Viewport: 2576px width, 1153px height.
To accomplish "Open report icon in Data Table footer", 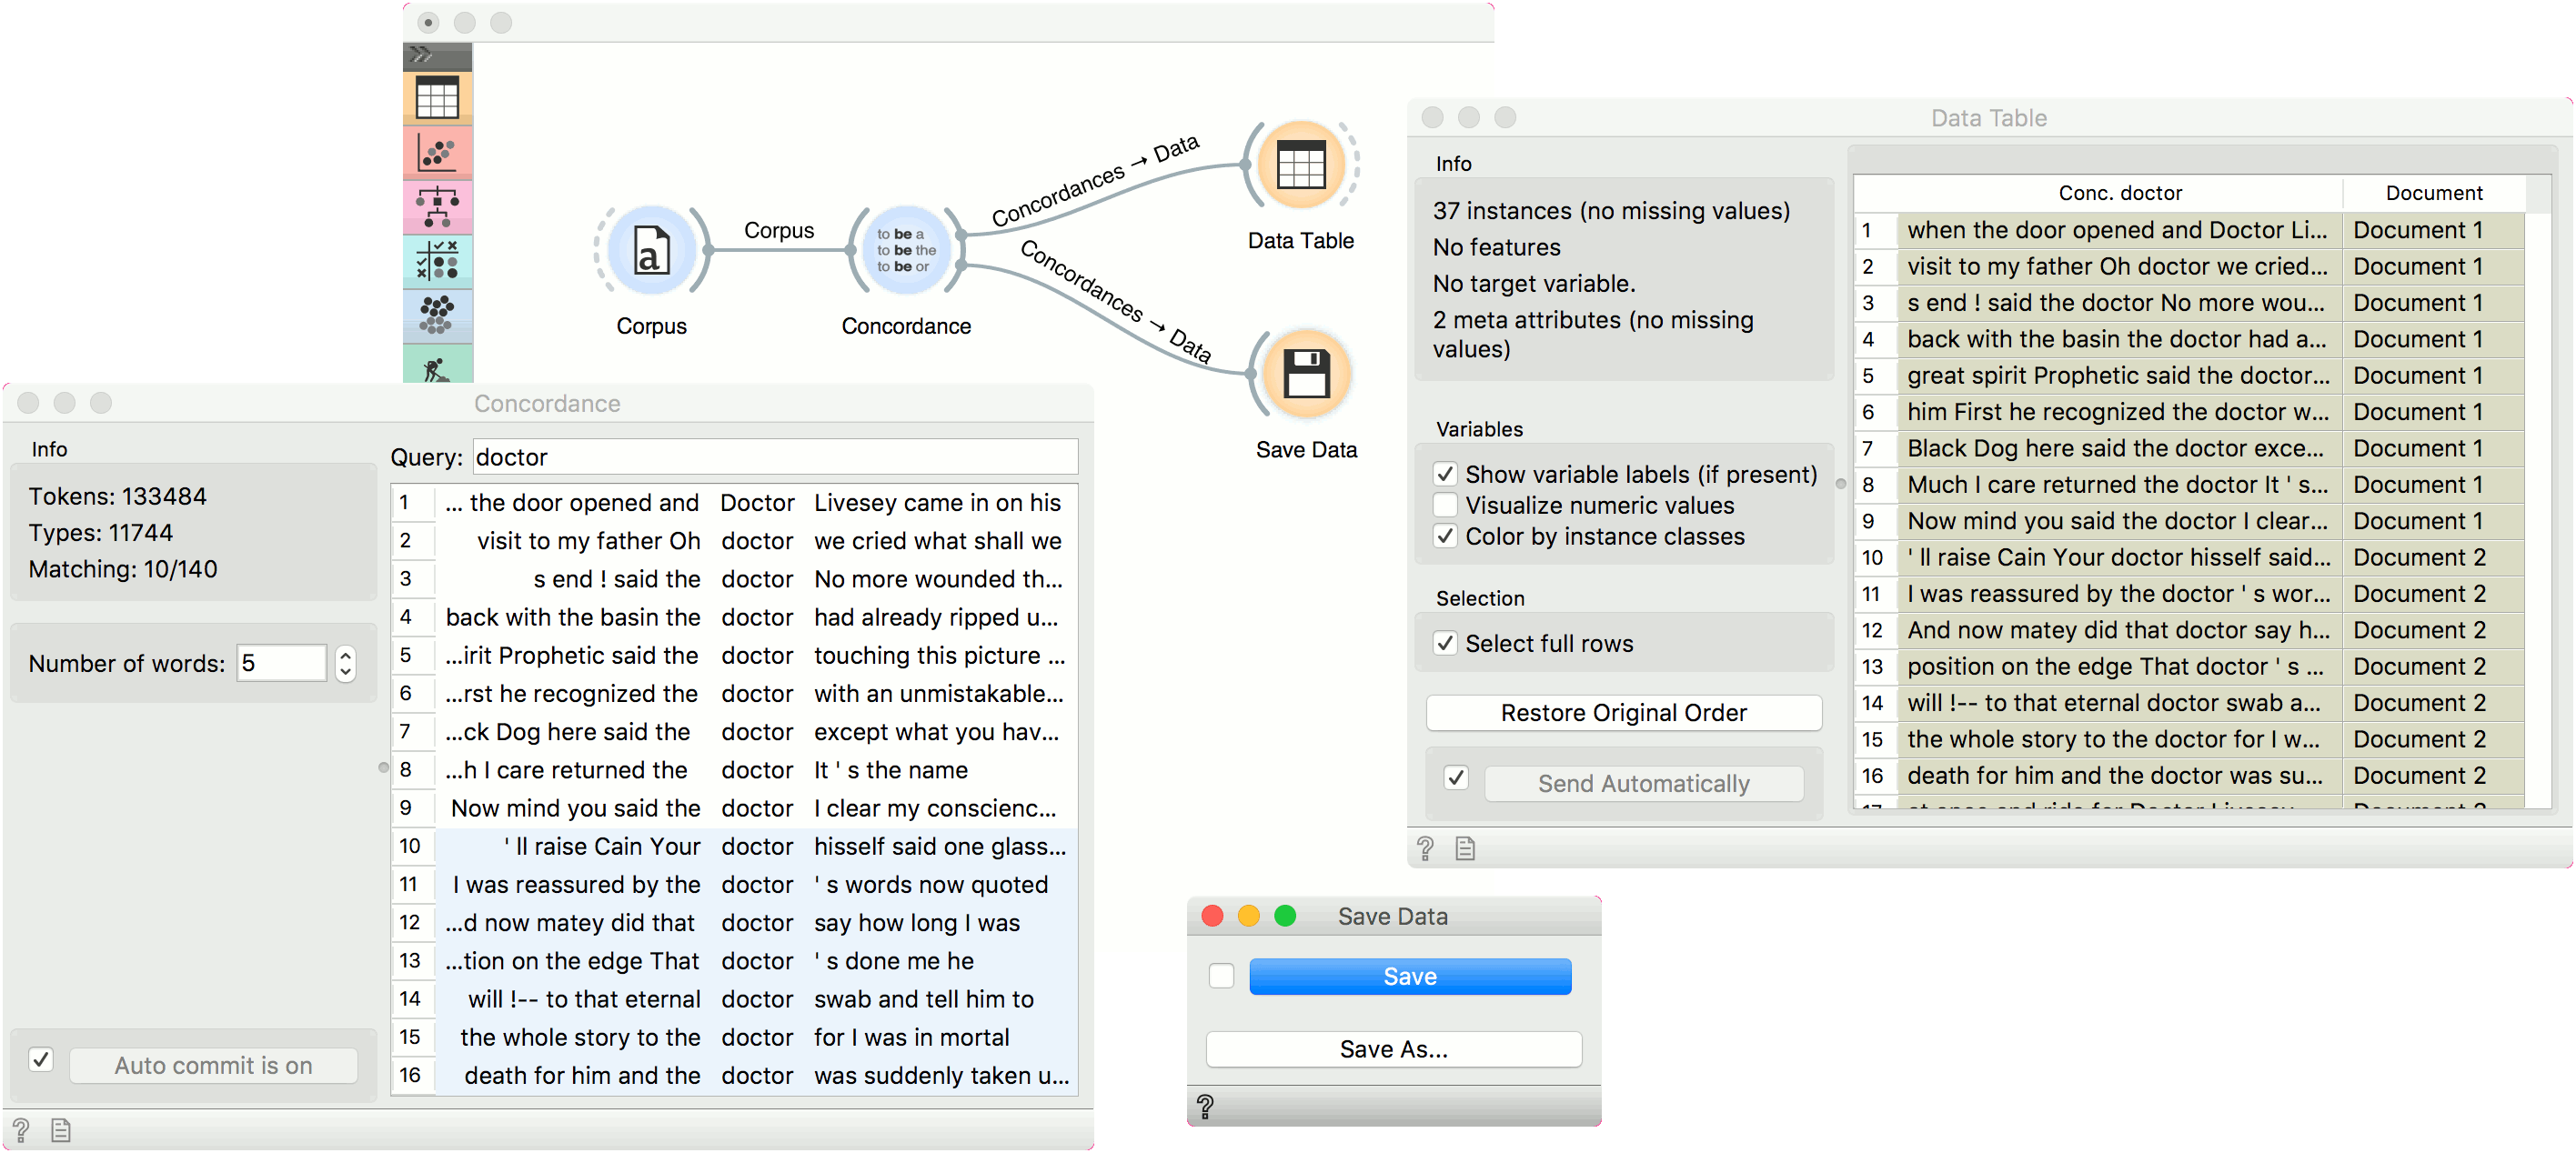I will (x=1465, y=848).
